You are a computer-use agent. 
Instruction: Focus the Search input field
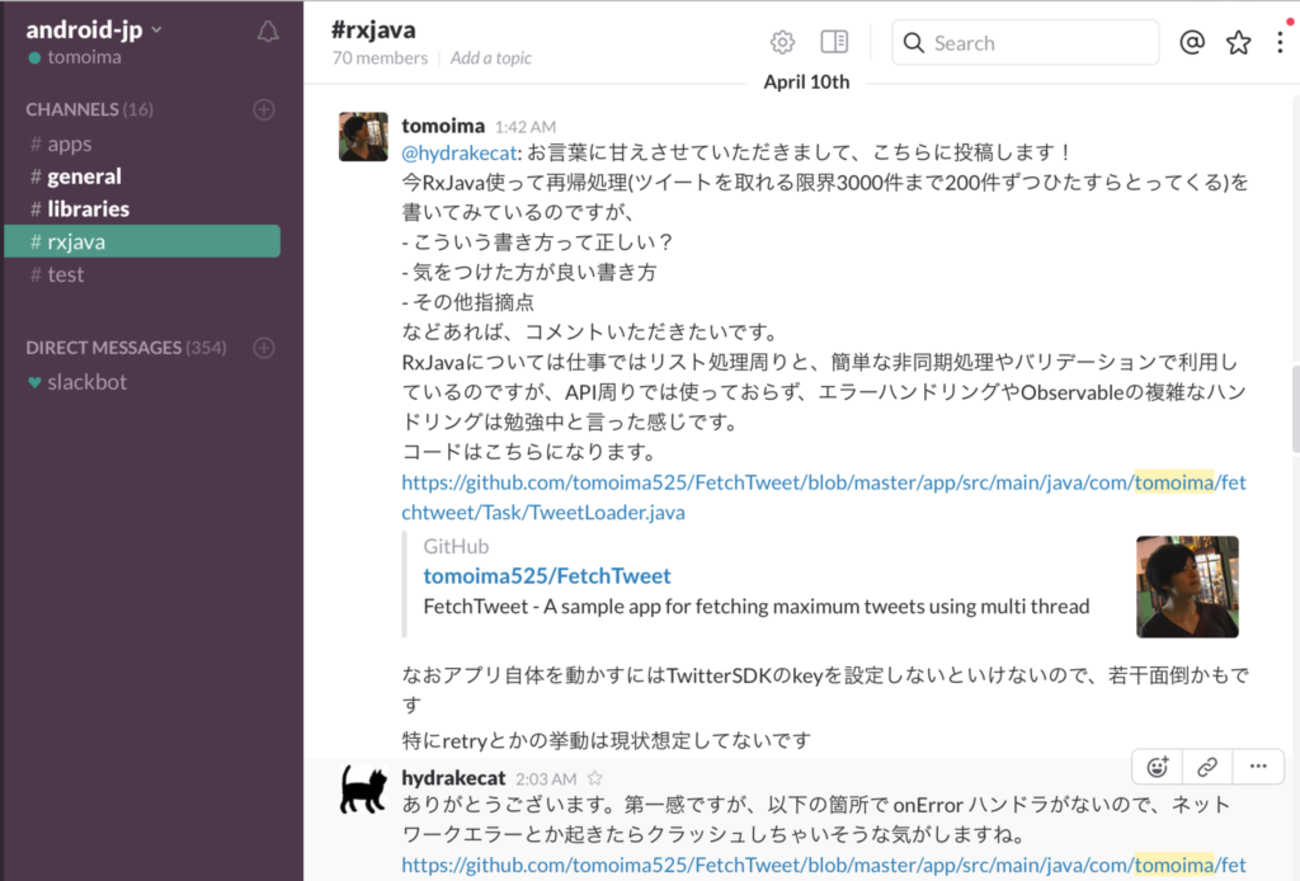pyautogui.click(x=1025, y=43)
